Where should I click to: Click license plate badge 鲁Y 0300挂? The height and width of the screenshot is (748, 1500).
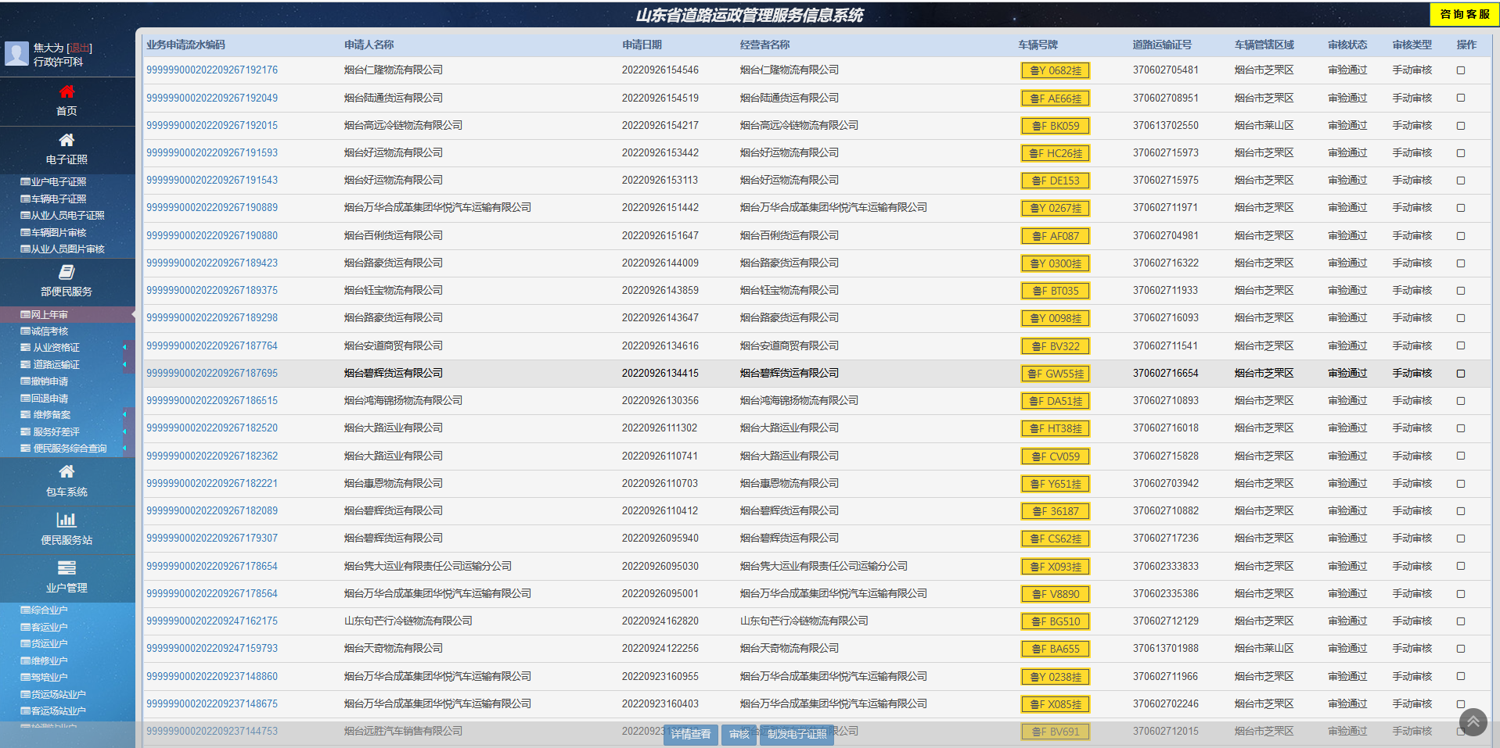click(x=1055, y=263)
